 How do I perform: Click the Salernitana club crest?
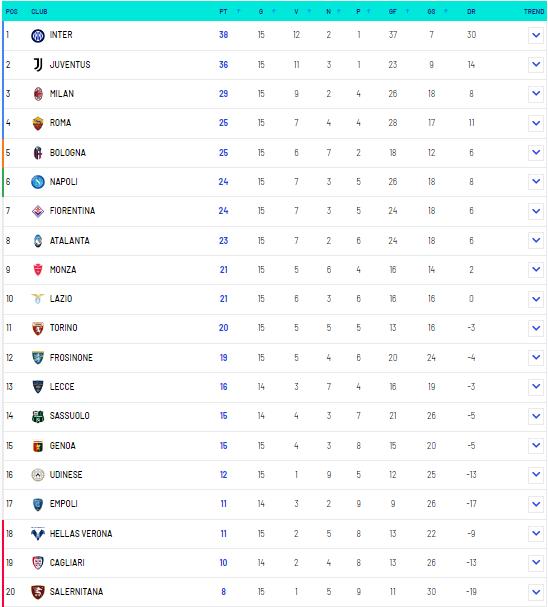(38, 592)
